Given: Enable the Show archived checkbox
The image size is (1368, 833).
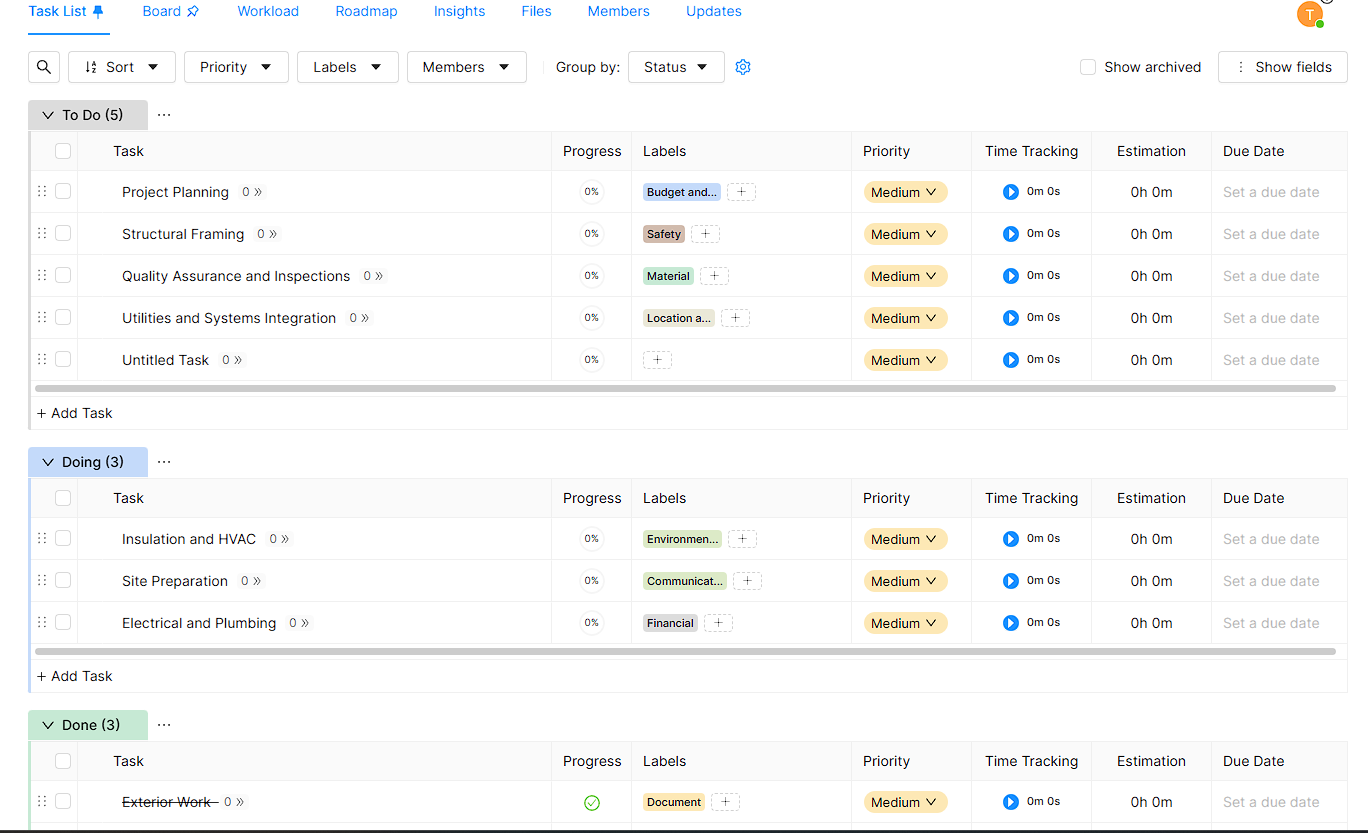Looking at the screenshot, I should point(1088,67).
